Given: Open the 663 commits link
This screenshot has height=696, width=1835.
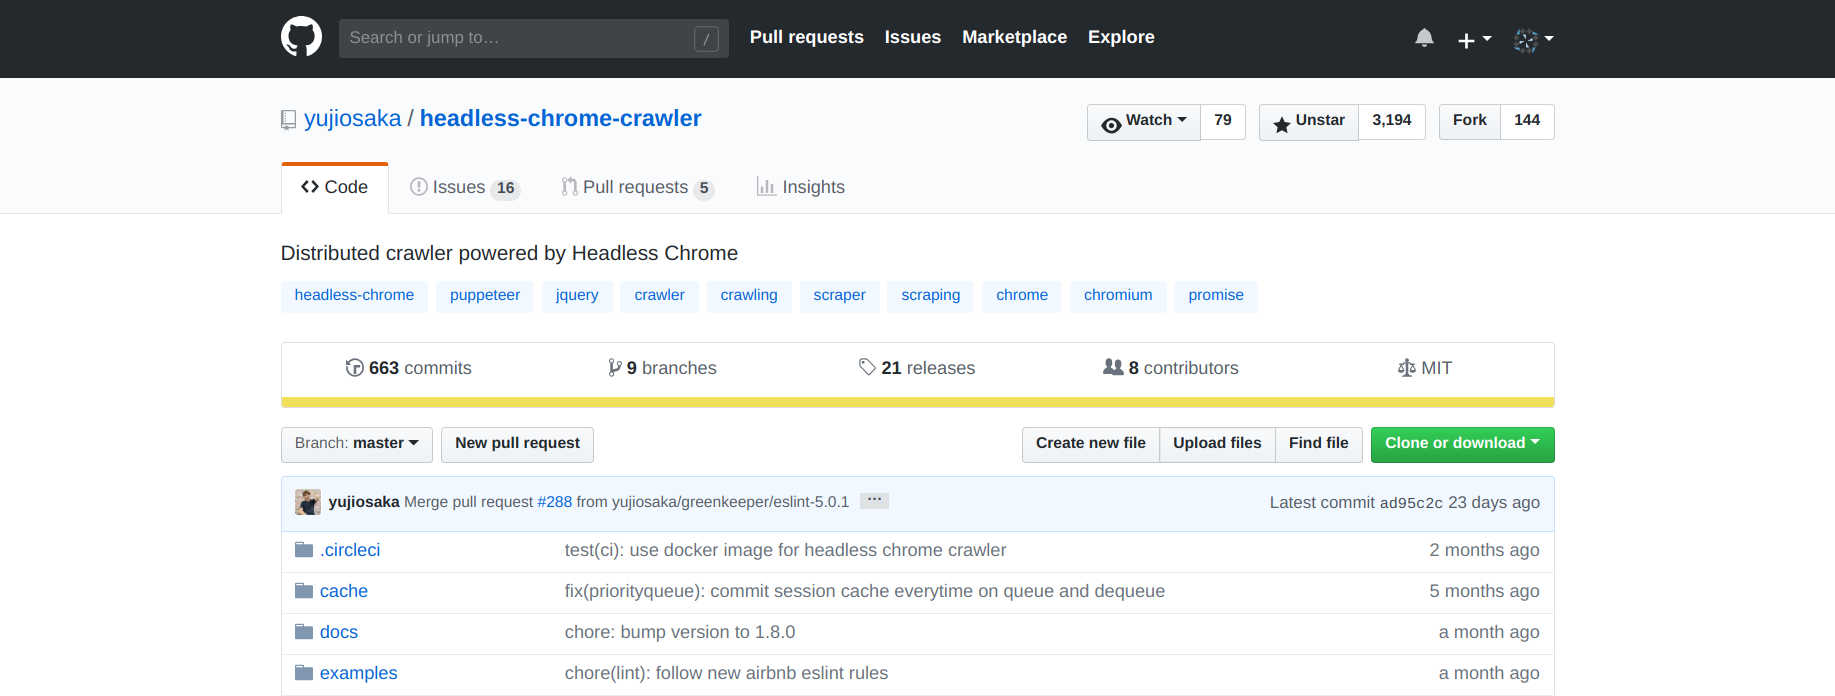Looking at the screenshot, I should point(409,368).
